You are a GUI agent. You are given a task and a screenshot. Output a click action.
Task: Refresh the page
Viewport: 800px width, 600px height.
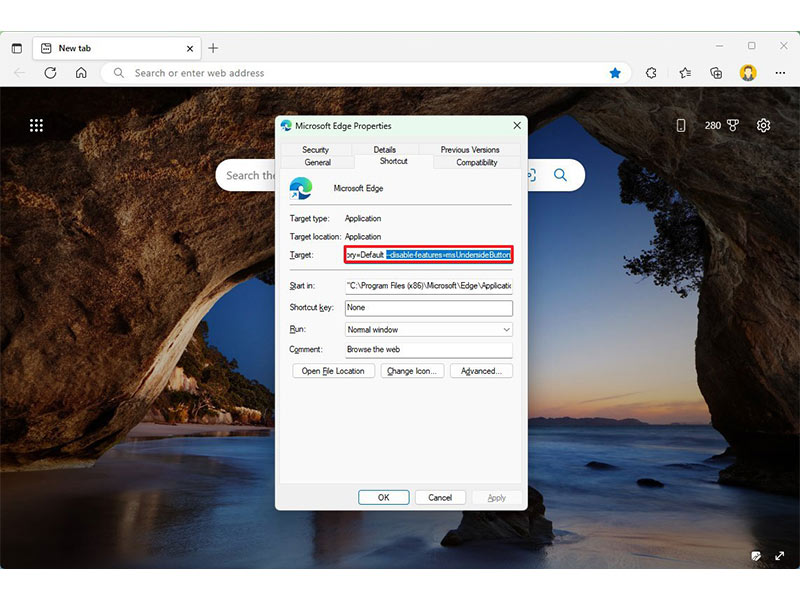coord(51,73)
